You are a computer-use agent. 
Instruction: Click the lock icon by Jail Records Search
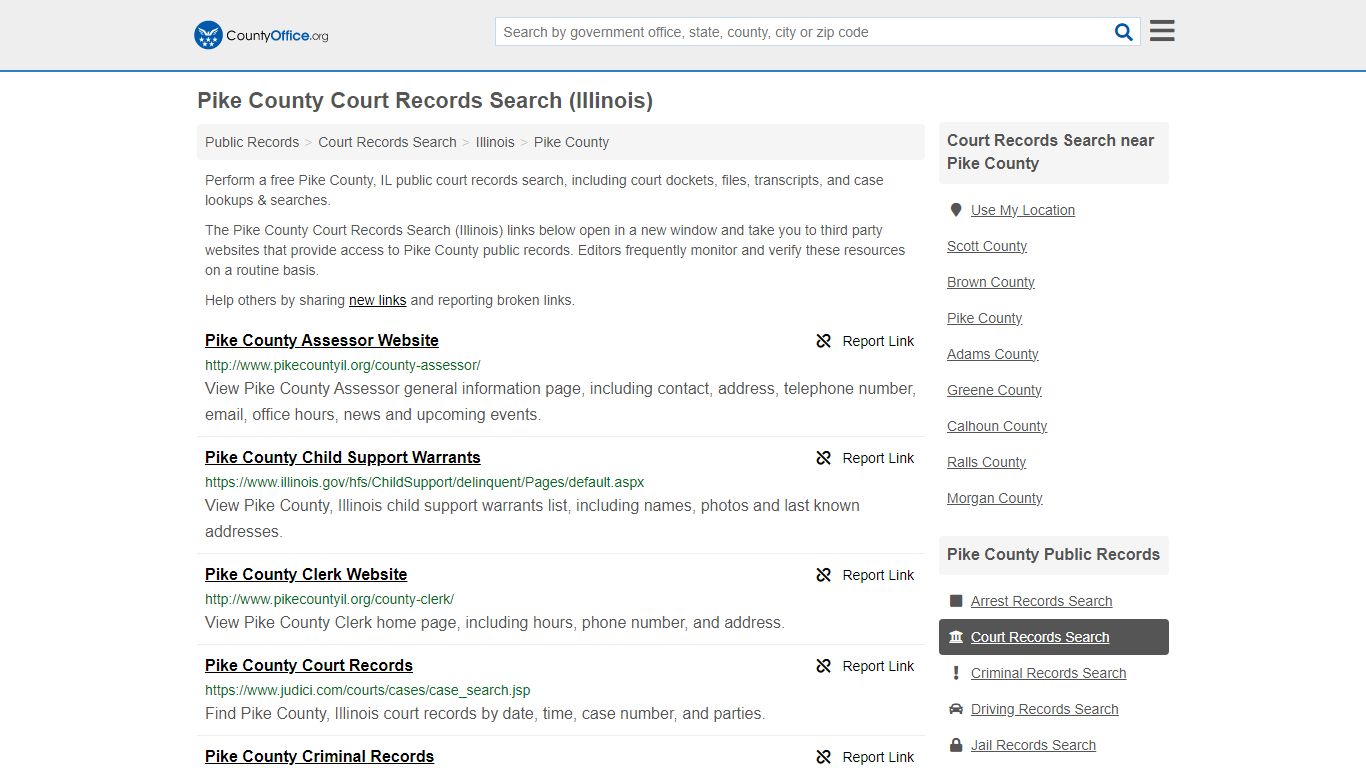pyautogui.click(x=956, y=745)
